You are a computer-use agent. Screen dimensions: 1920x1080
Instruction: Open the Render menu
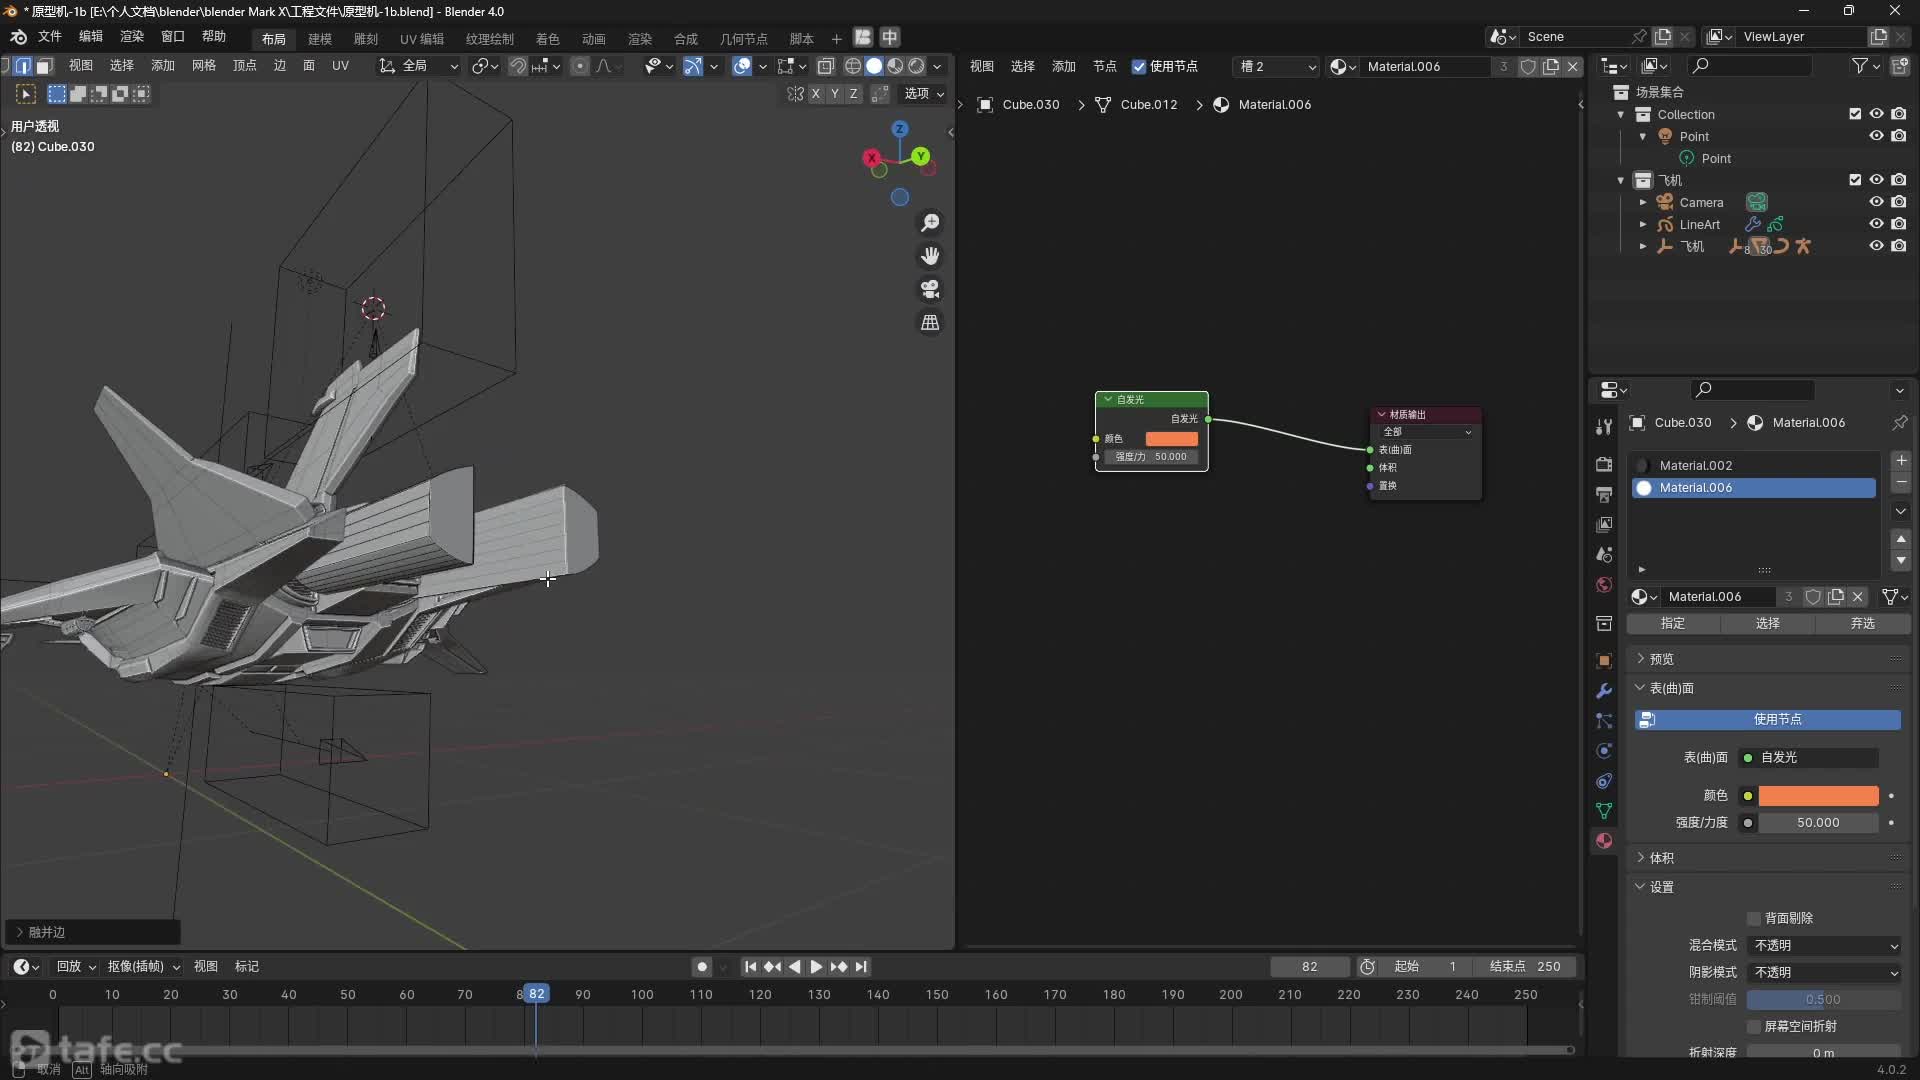pyautogui.click(x=132, y=37)
